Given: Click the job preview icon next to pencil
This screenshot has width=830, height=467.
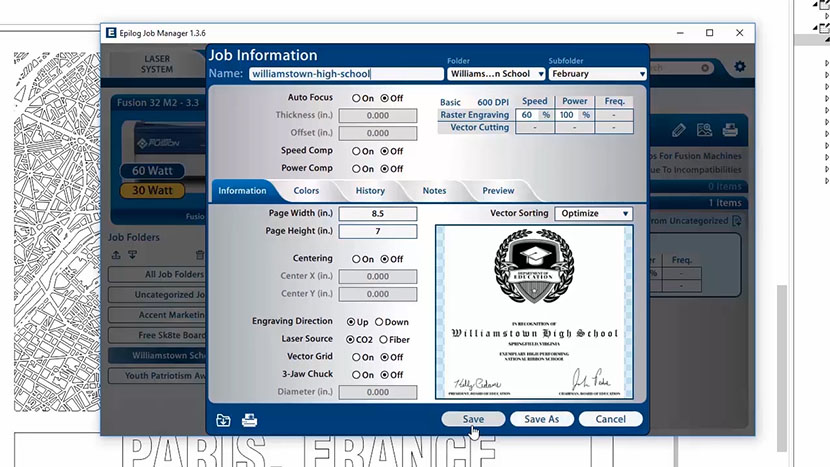Looking at the screenshot, I should pyautogui.click(x=704, y=130).
